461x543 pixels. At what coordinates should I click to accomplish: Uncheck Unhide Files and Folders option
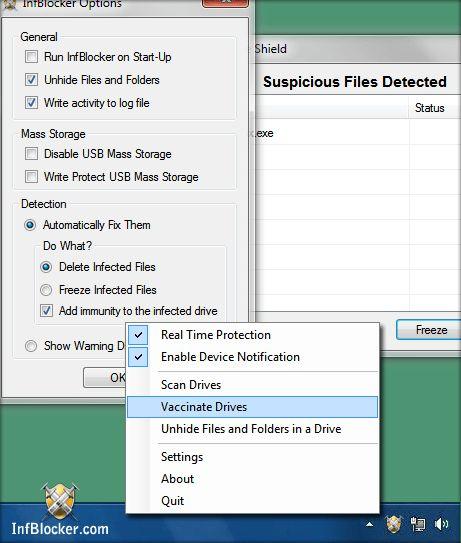(32, 80)
